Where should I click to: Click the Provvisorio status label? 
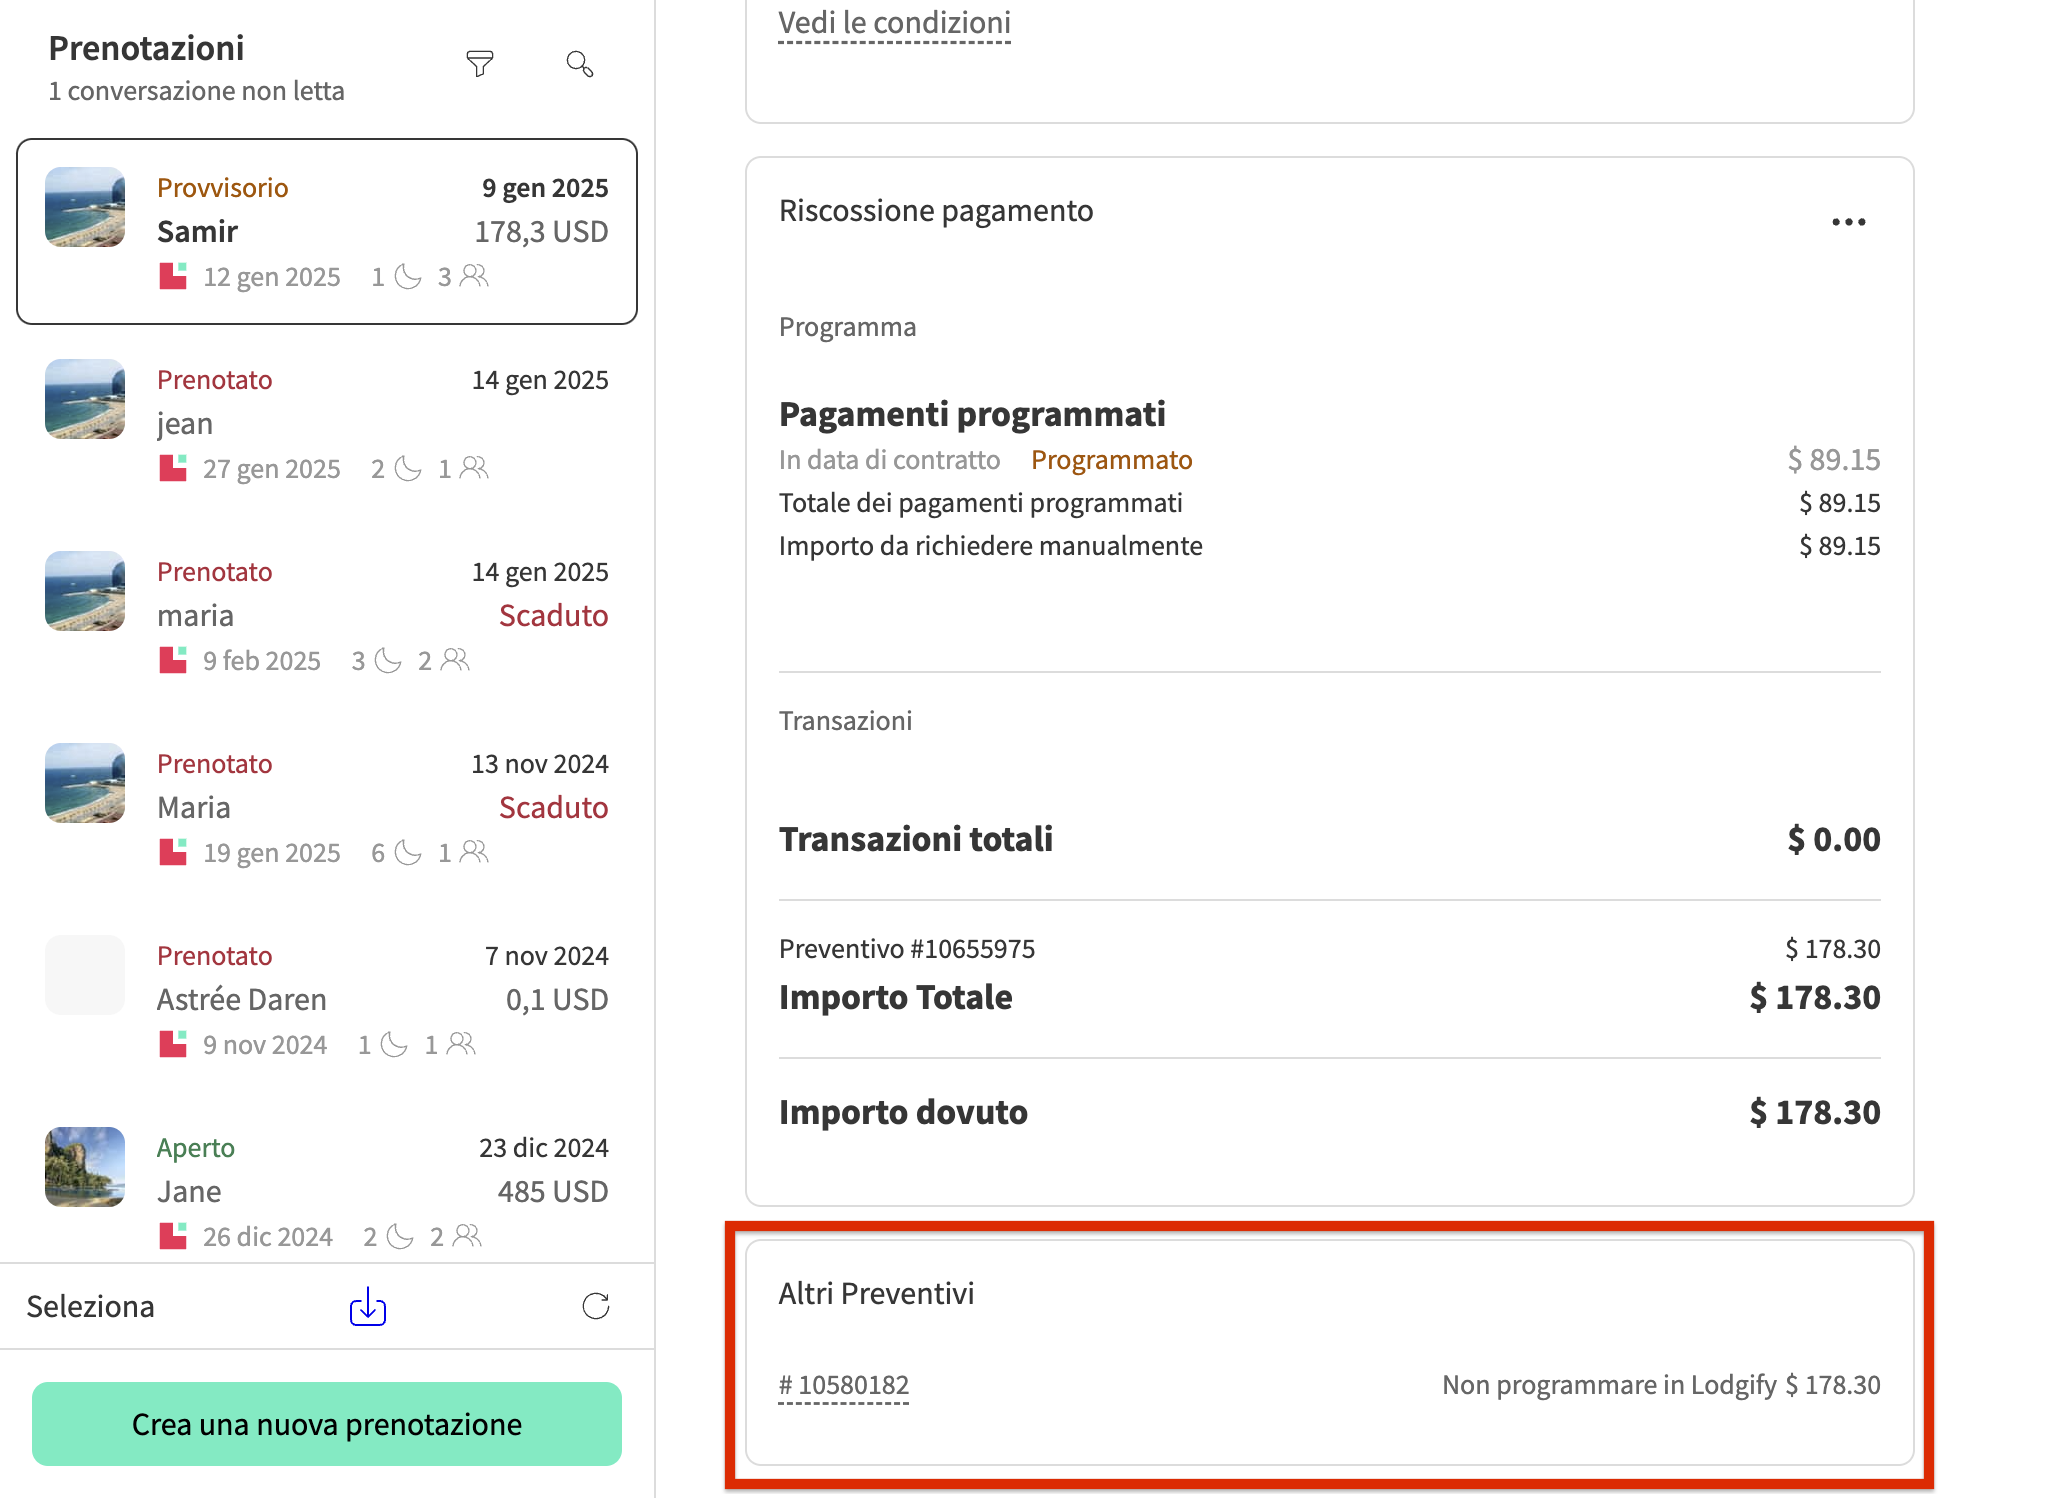[x=222, y=187]
